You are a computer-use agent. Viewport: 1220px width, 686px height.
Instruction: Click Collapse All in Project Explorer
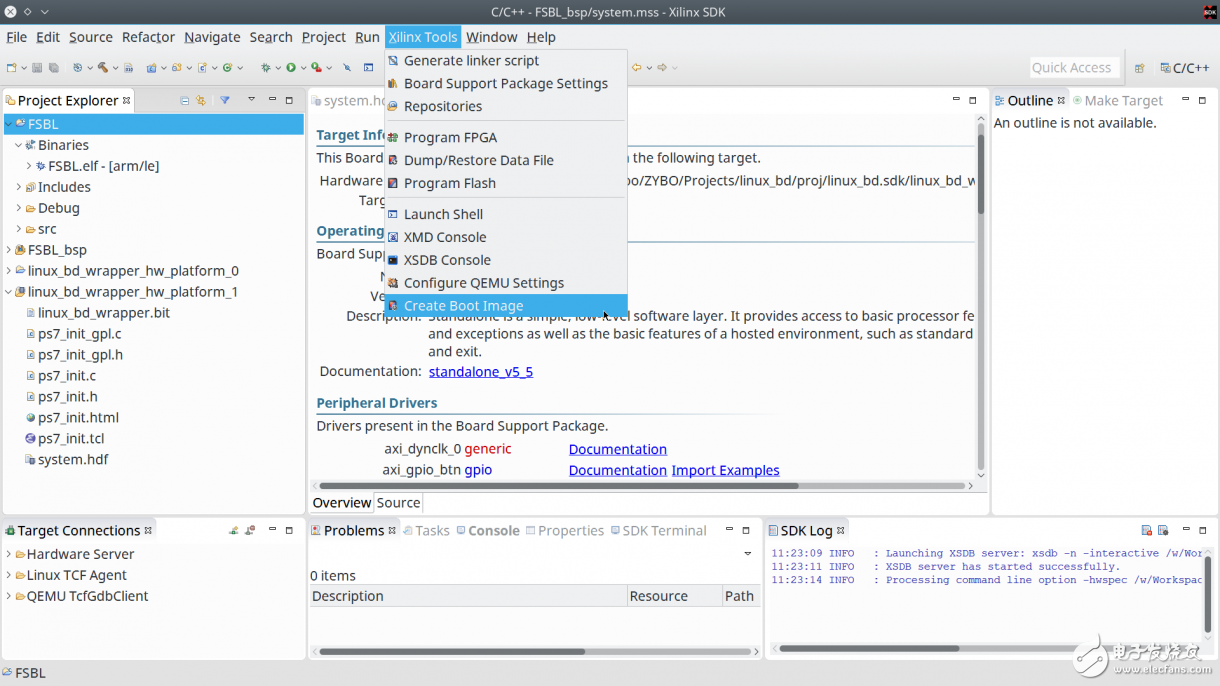pyautogui.click(x=185, y=101)
